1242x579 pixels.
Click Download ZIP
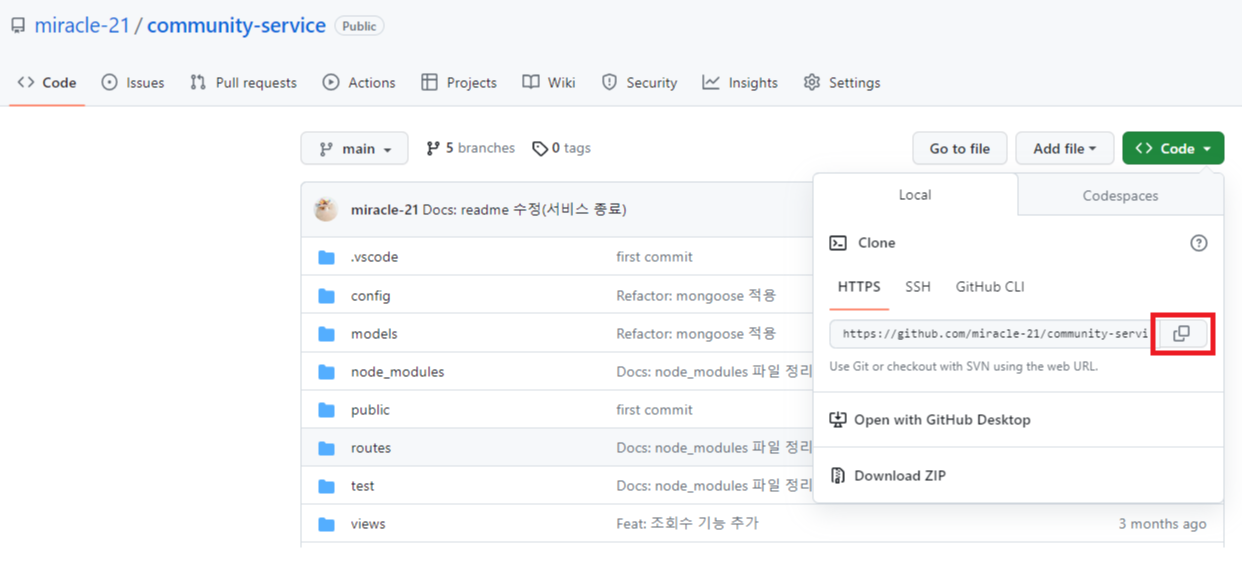tap(888, 476)
